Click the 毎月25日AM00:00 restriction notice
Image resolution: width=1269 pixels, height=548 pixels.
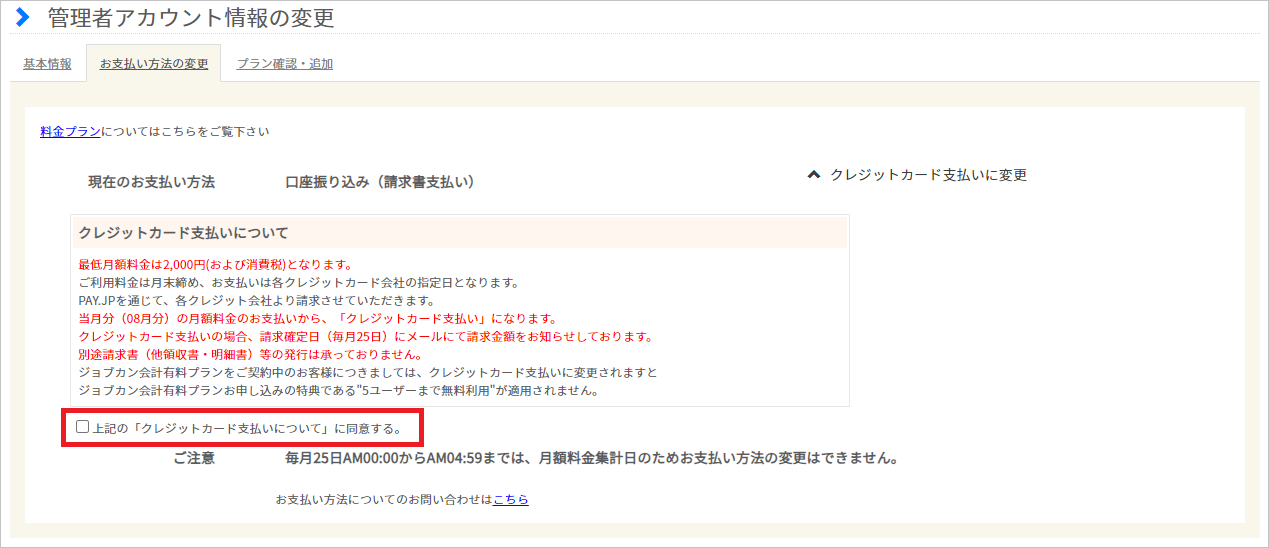pyautogui.click(x=591, y=459)
